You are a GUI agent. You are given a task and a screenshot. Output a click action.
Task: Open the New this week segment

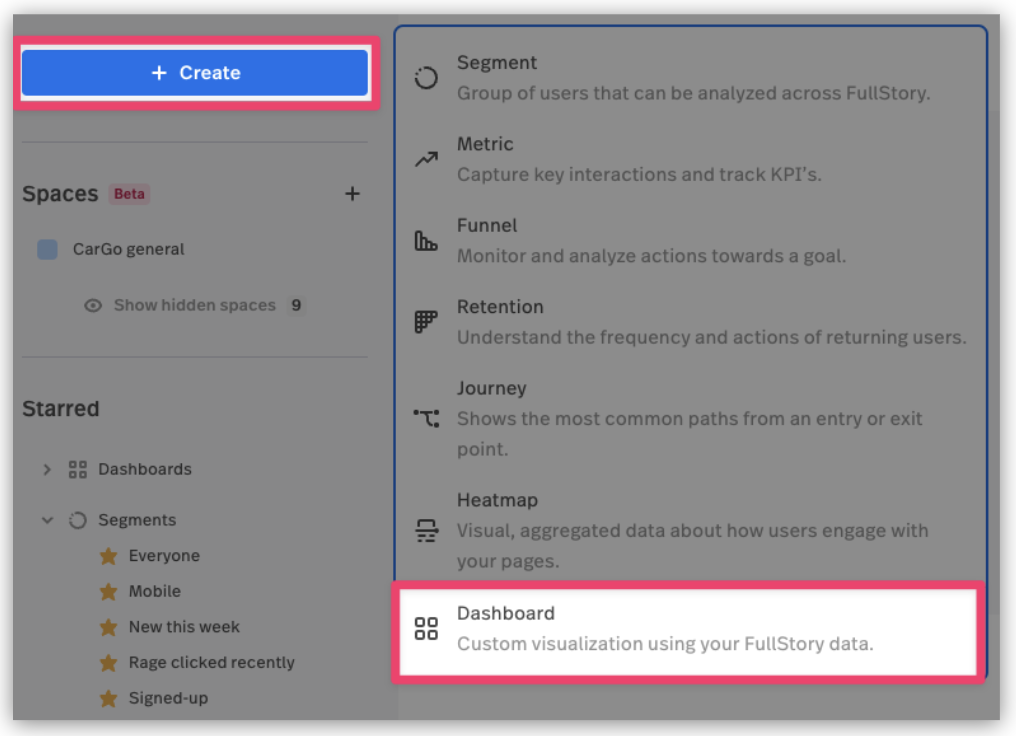(x=184, y=627)
